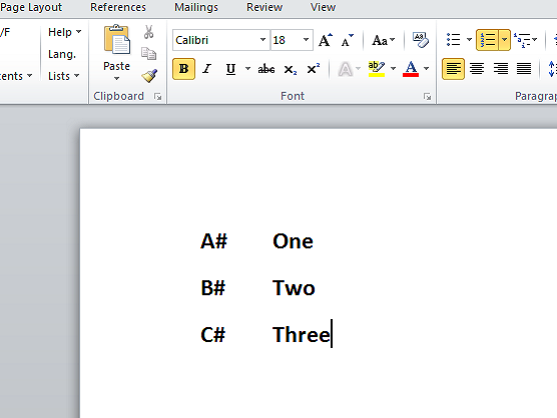Viewport: 557px width, 418px height.
Task: Center align the paragraph text
Action: coord(477,69)
